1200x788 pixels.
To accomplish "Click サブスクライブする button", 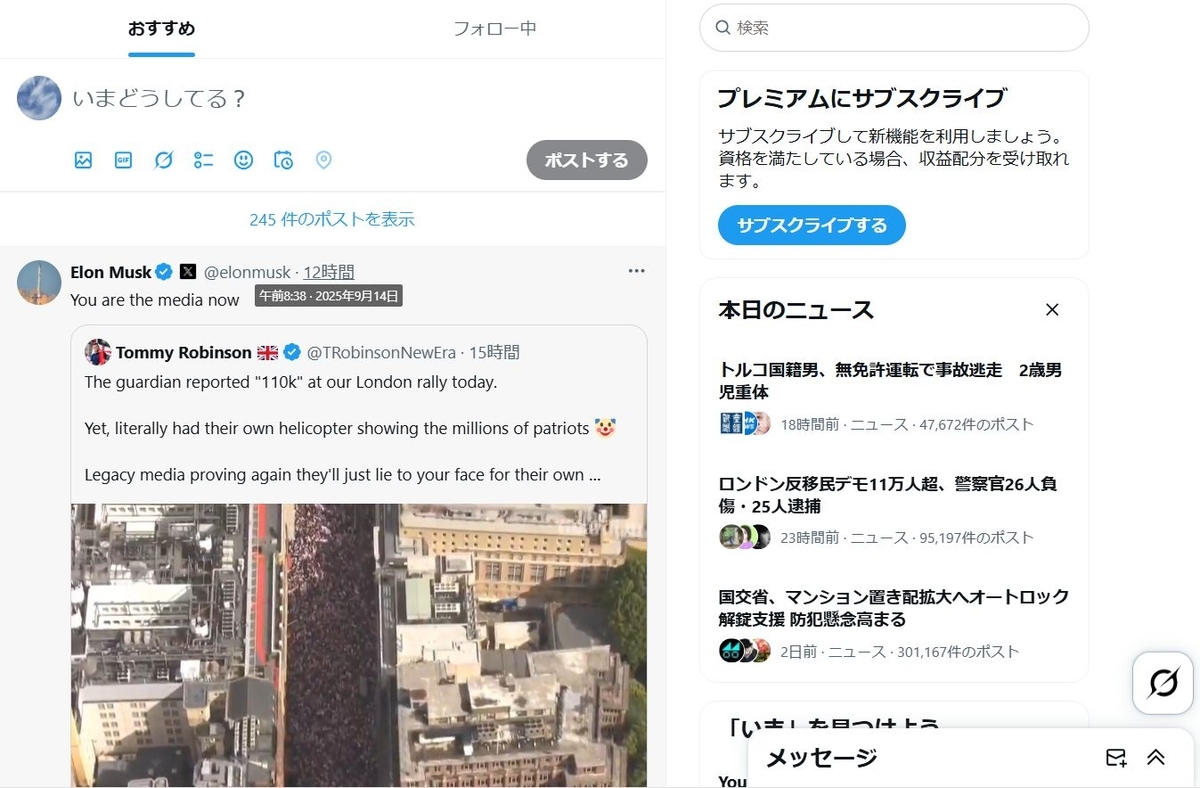I will [812, 225].
